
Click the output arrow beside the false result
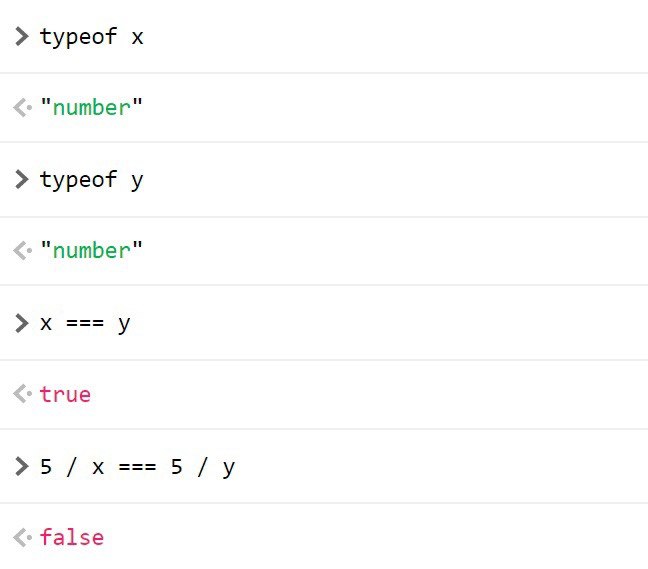[x=22, y=537]
